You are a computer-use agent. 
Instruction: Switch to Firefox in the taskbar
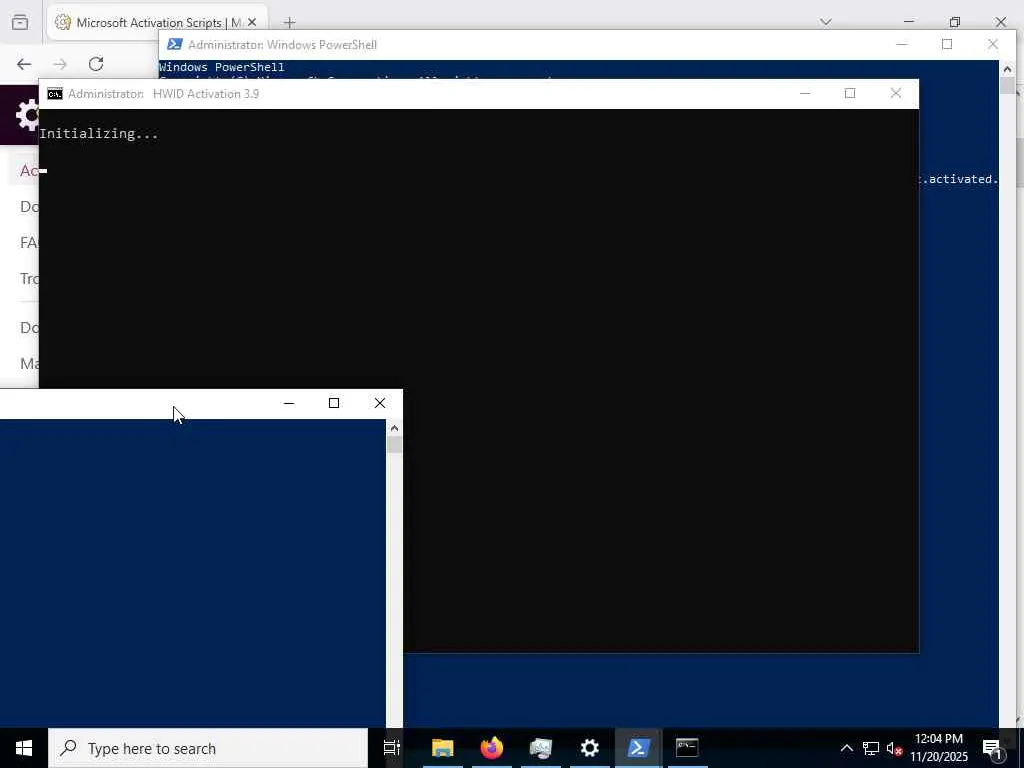click(492, 748)
